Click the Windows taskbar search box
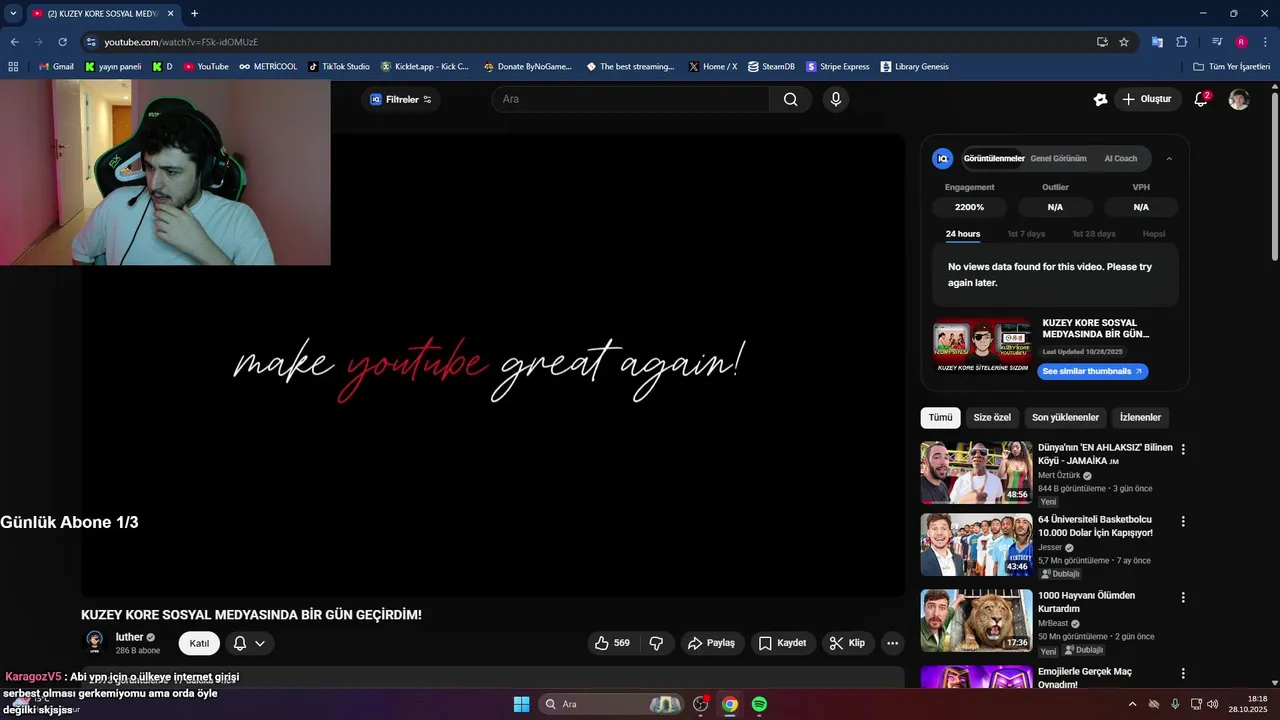 pyautogui.click(x=612, y=704)
